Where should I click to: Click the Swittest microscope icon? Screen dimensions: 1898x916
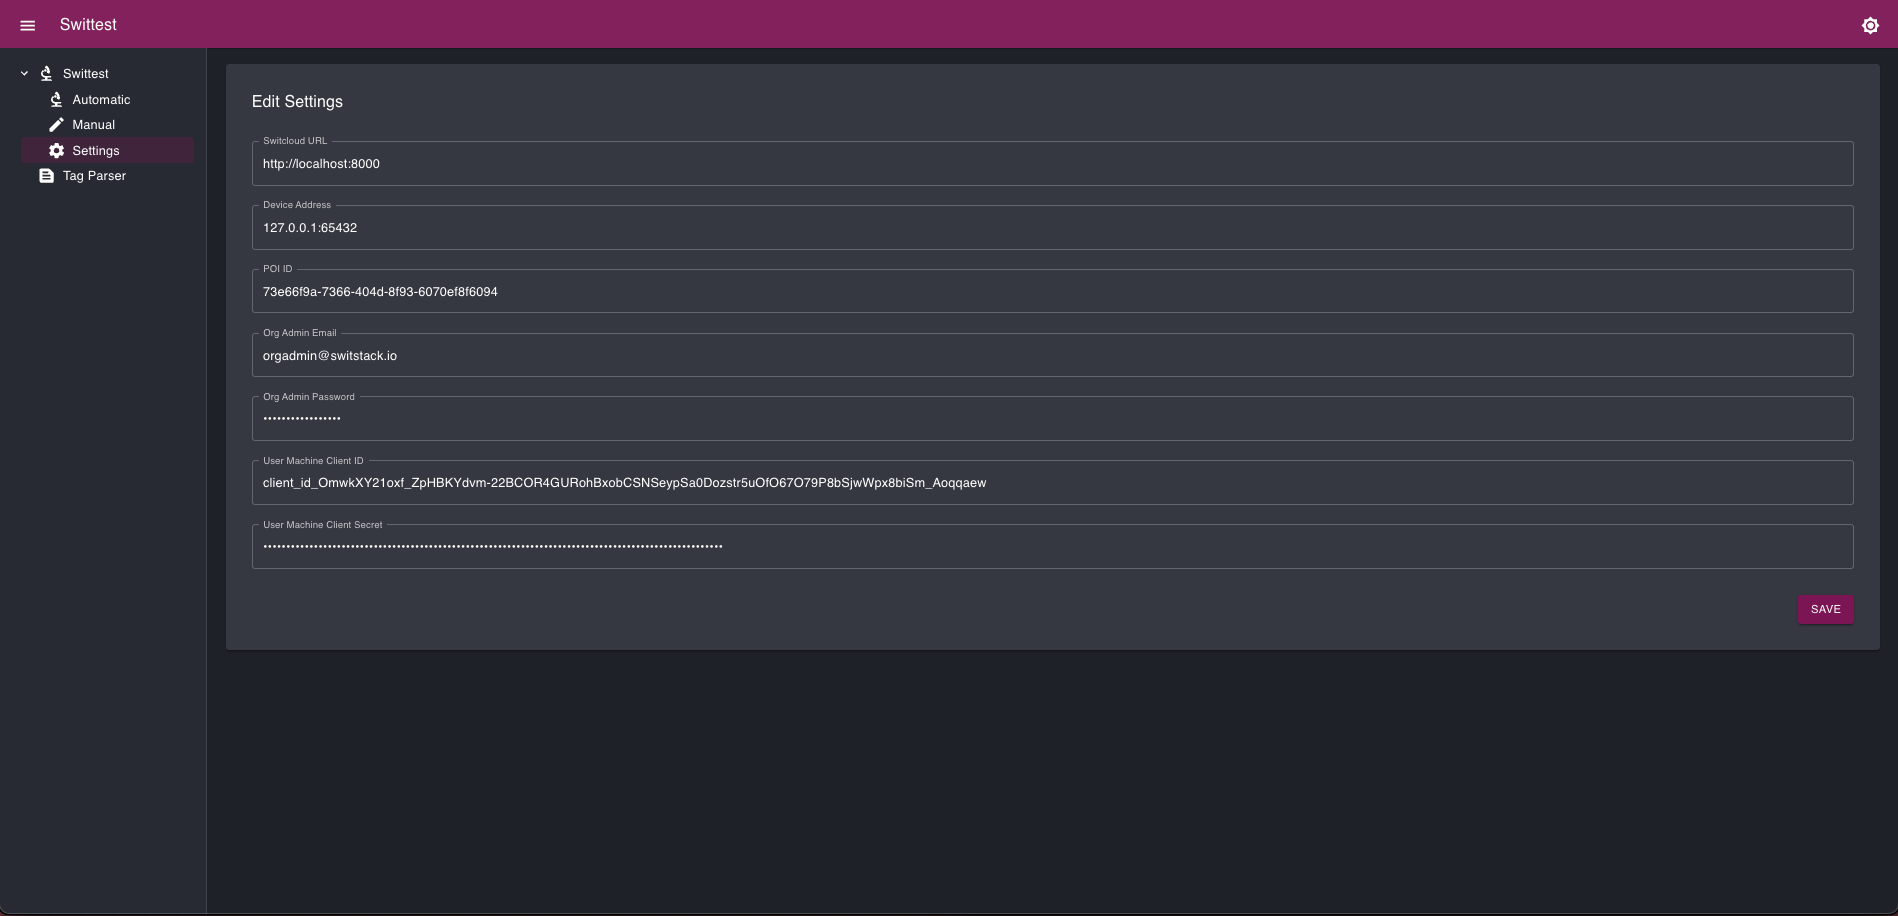coord(46,73)
